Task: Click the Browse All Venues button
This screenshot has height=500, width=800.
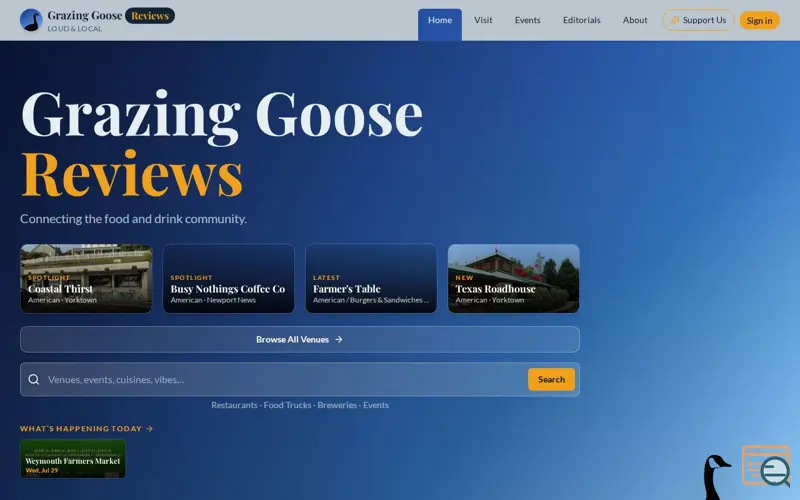Action: pyautogui.click(x=300, y=339)
